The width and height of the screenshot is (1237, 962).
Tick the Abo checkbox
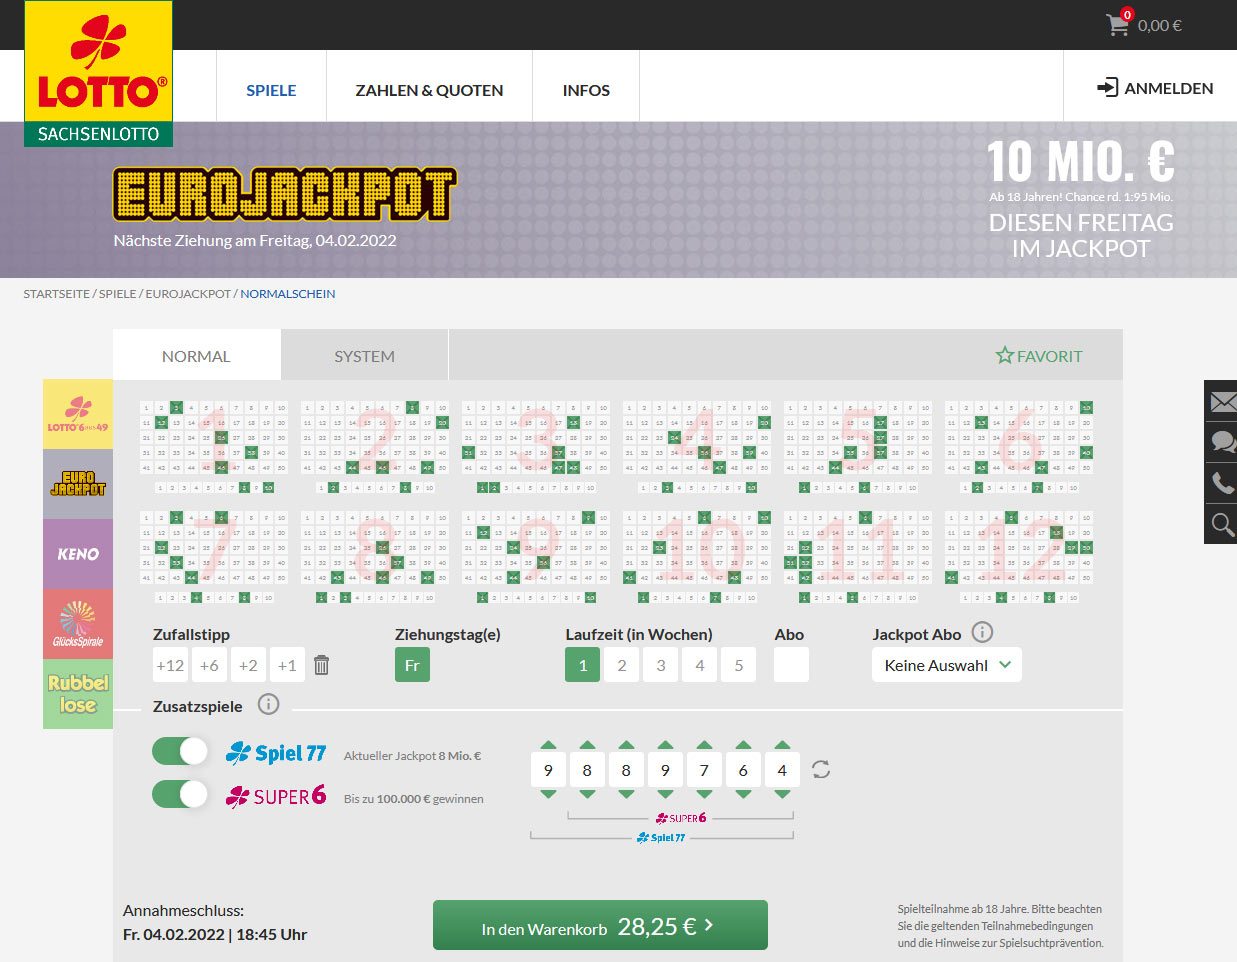[x=791, y=665]
